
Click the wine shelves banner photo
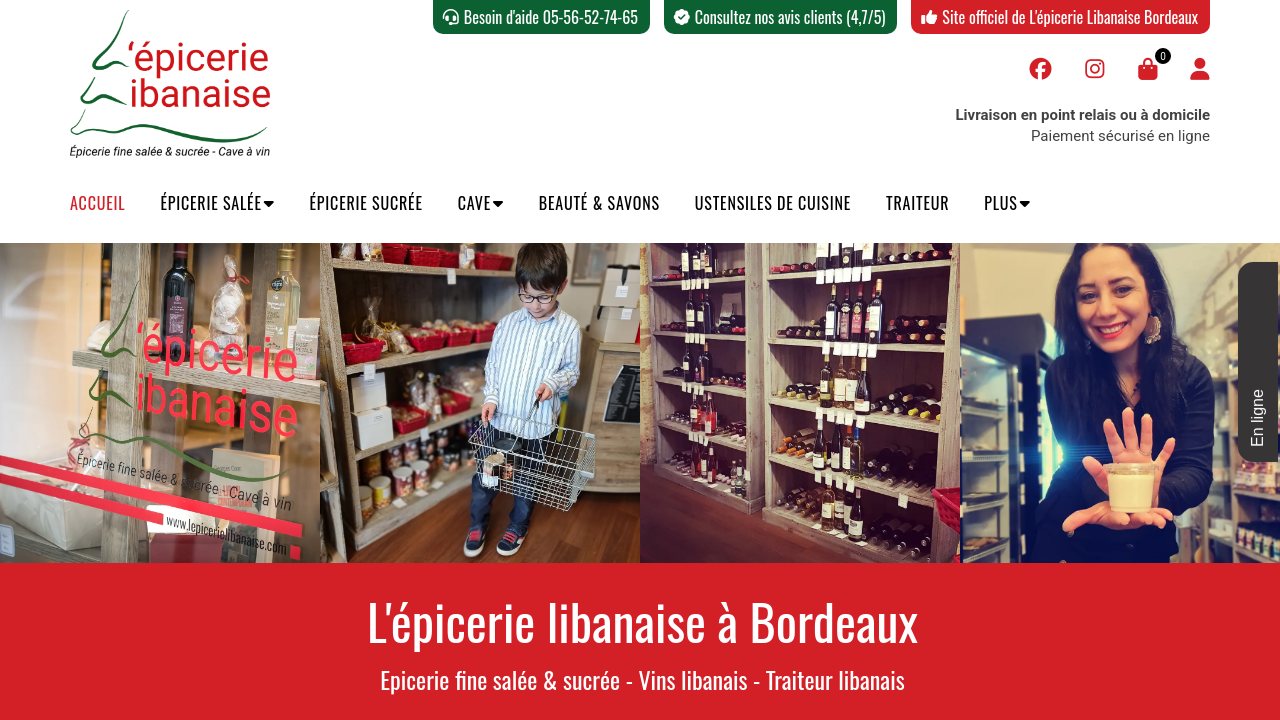[x=800, y=403]
